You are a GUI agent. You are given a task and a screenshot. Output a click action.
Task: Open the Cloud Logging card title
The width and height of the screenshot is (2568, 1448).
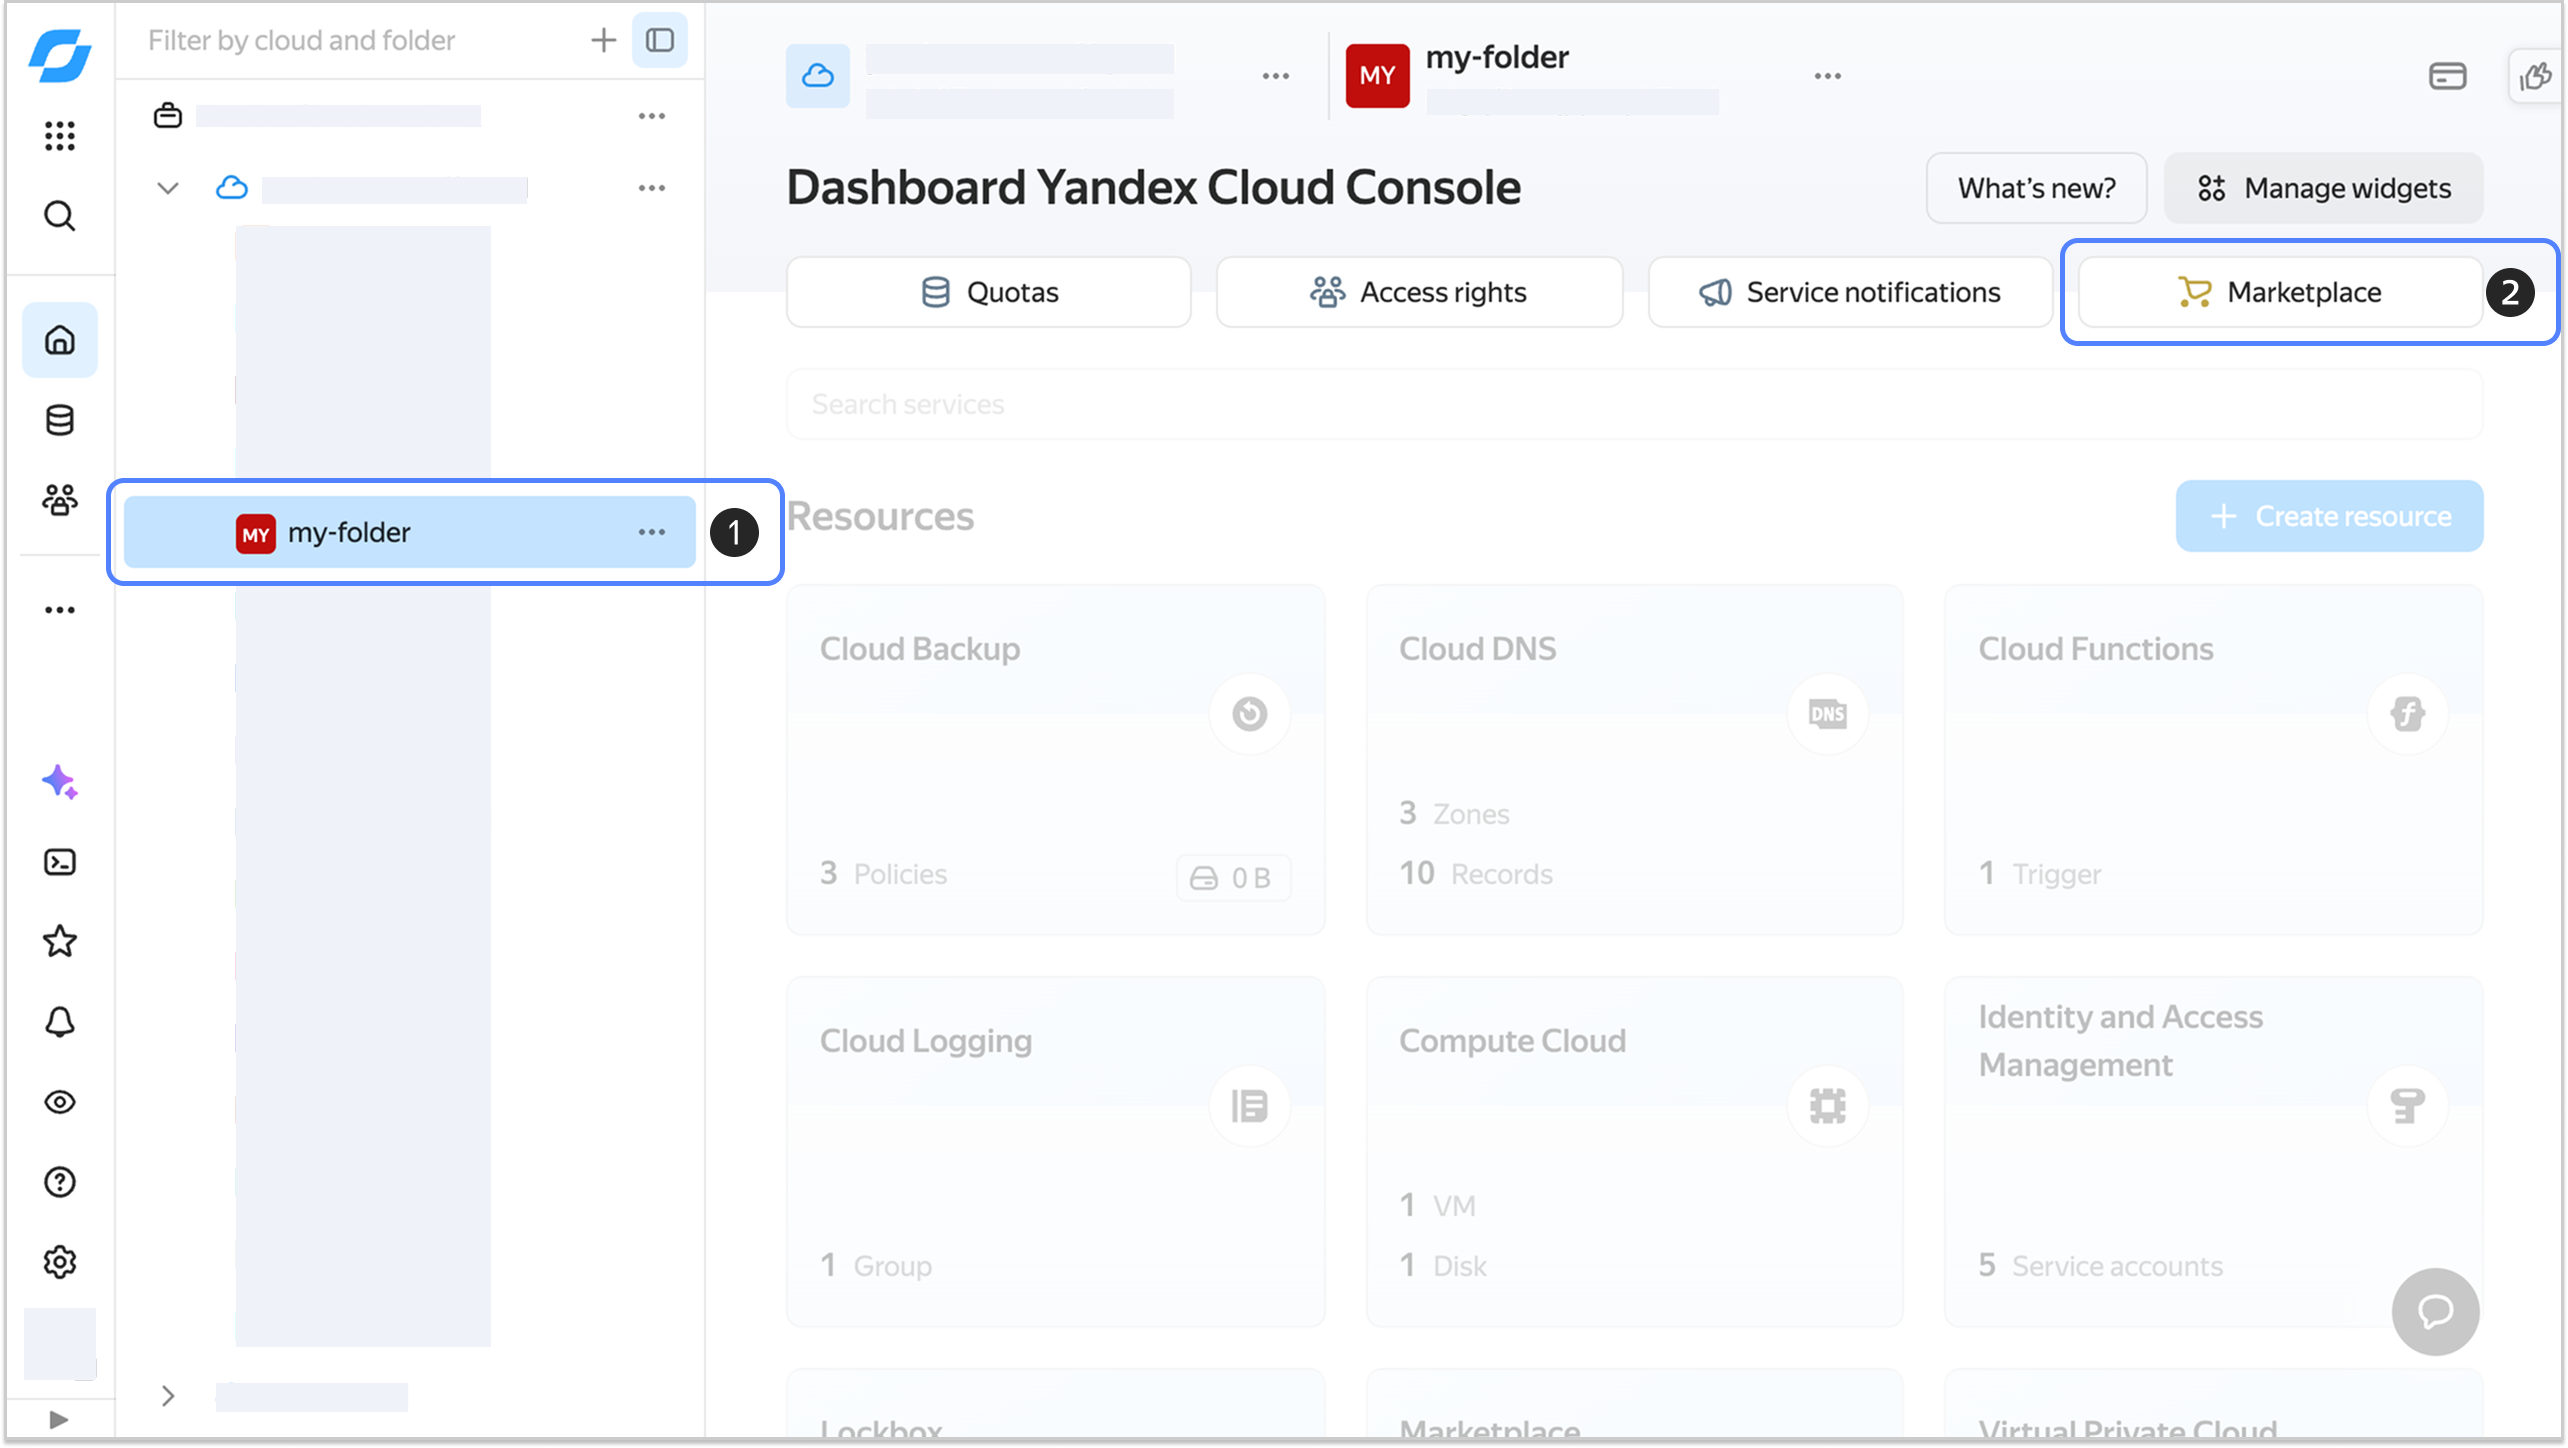[x=926, y=1041]
